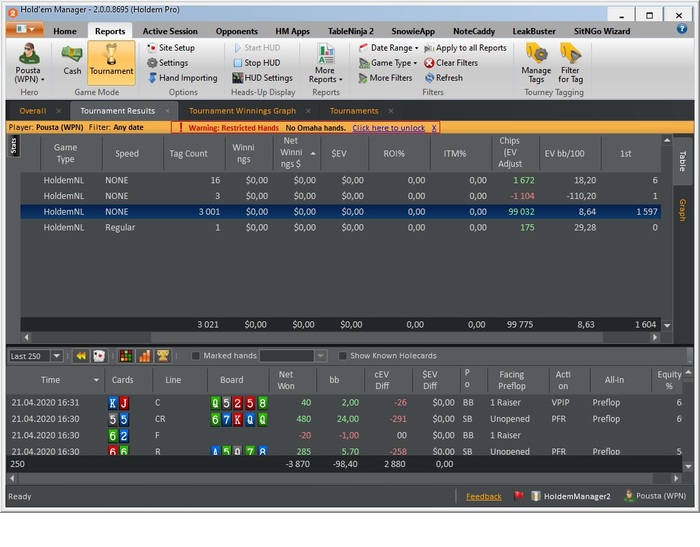Refresh the report

(444, 78)
